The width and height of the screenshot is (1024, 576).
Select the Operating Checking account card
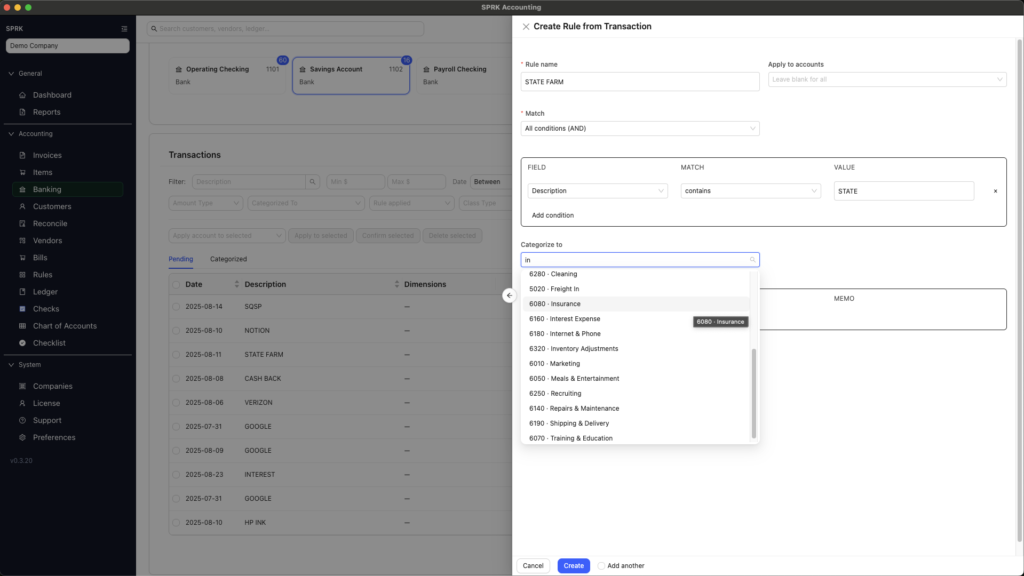(227, 76)
